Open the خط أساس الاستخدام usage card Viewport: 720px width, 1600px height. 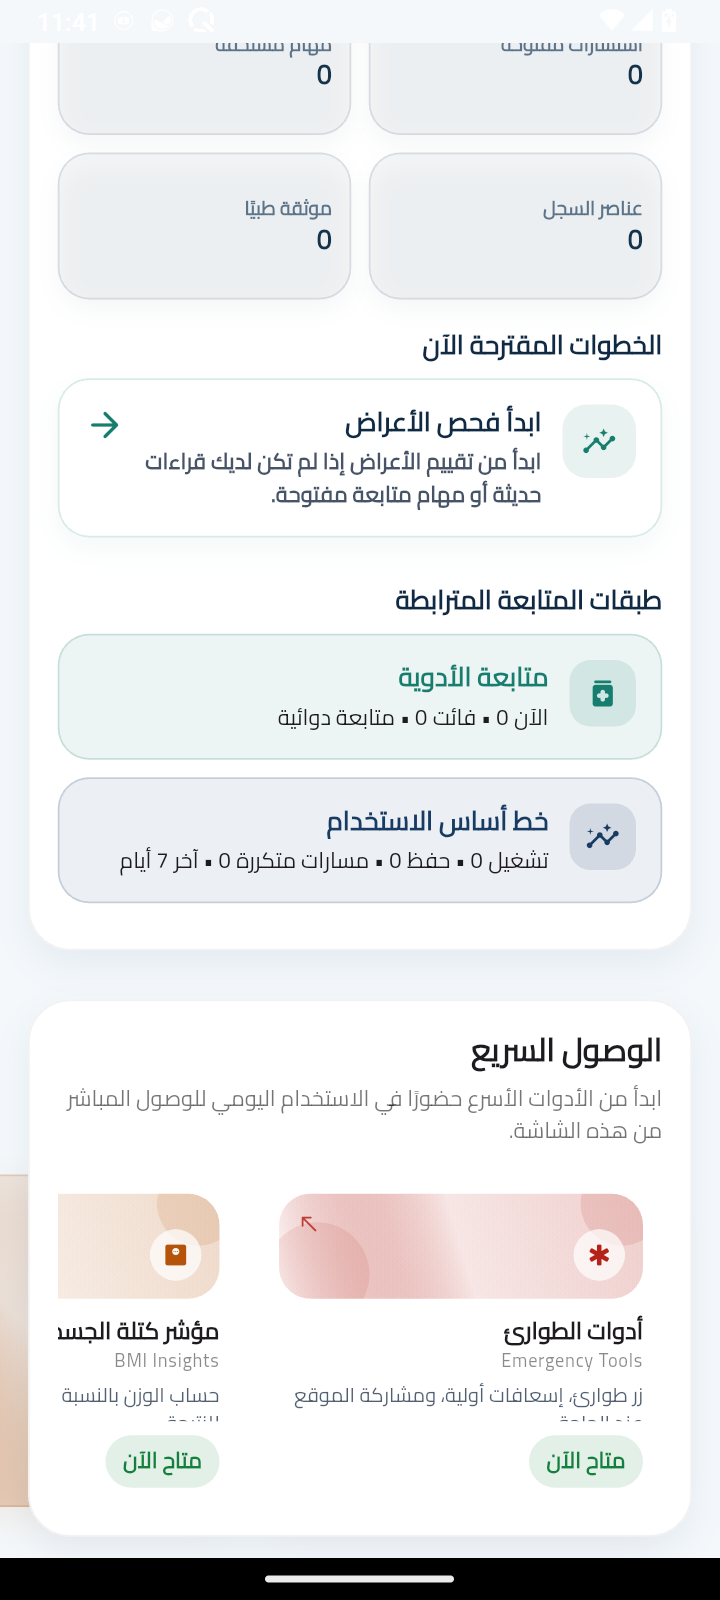[360, 841]
